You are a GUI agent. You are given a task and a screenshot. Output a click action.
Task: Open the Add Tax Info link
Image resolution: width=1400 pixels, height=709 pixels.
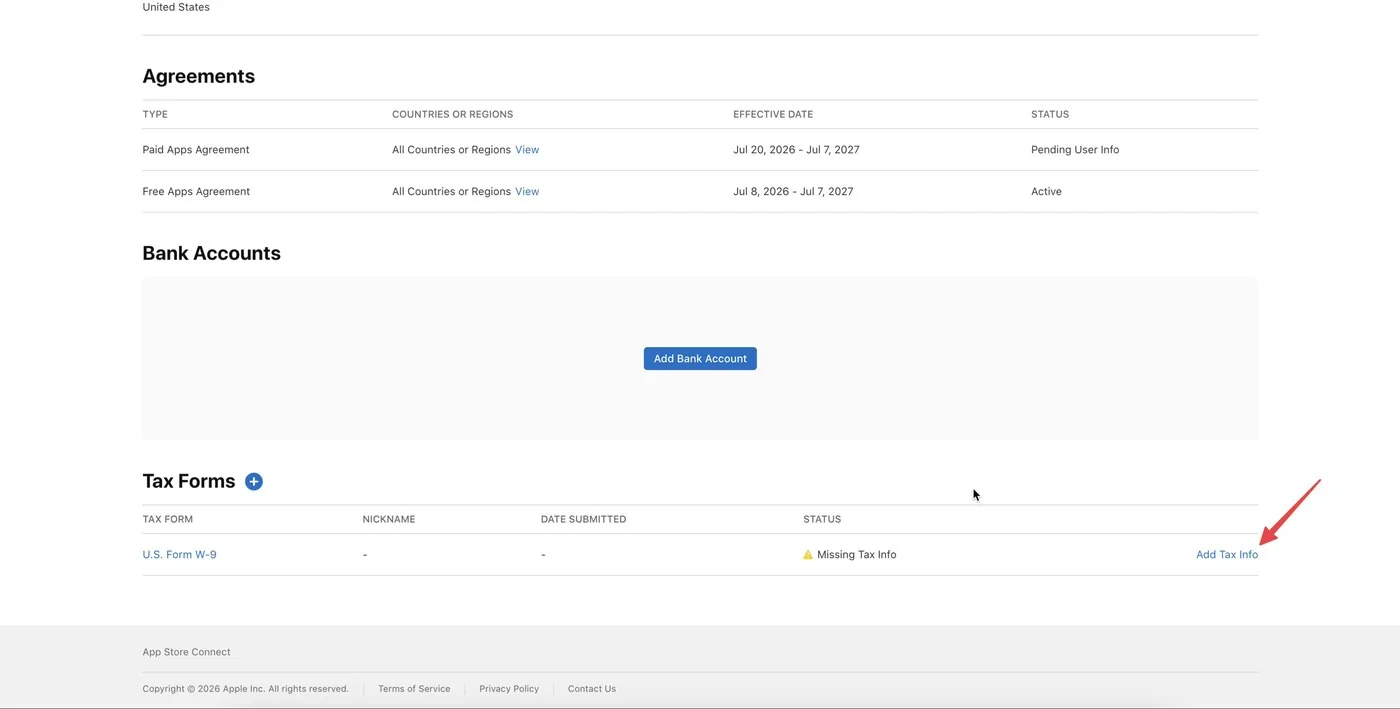tap(1227, 554)
